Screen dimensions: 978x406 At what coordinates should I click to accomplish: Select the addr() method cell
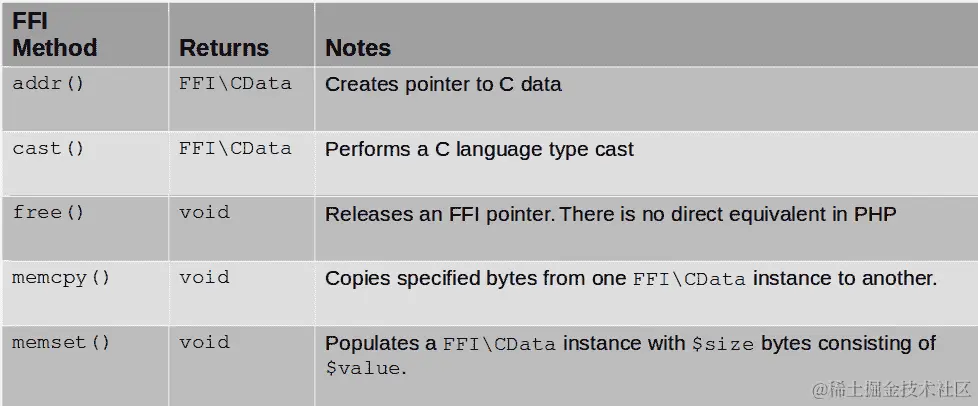tap(49, 84)
